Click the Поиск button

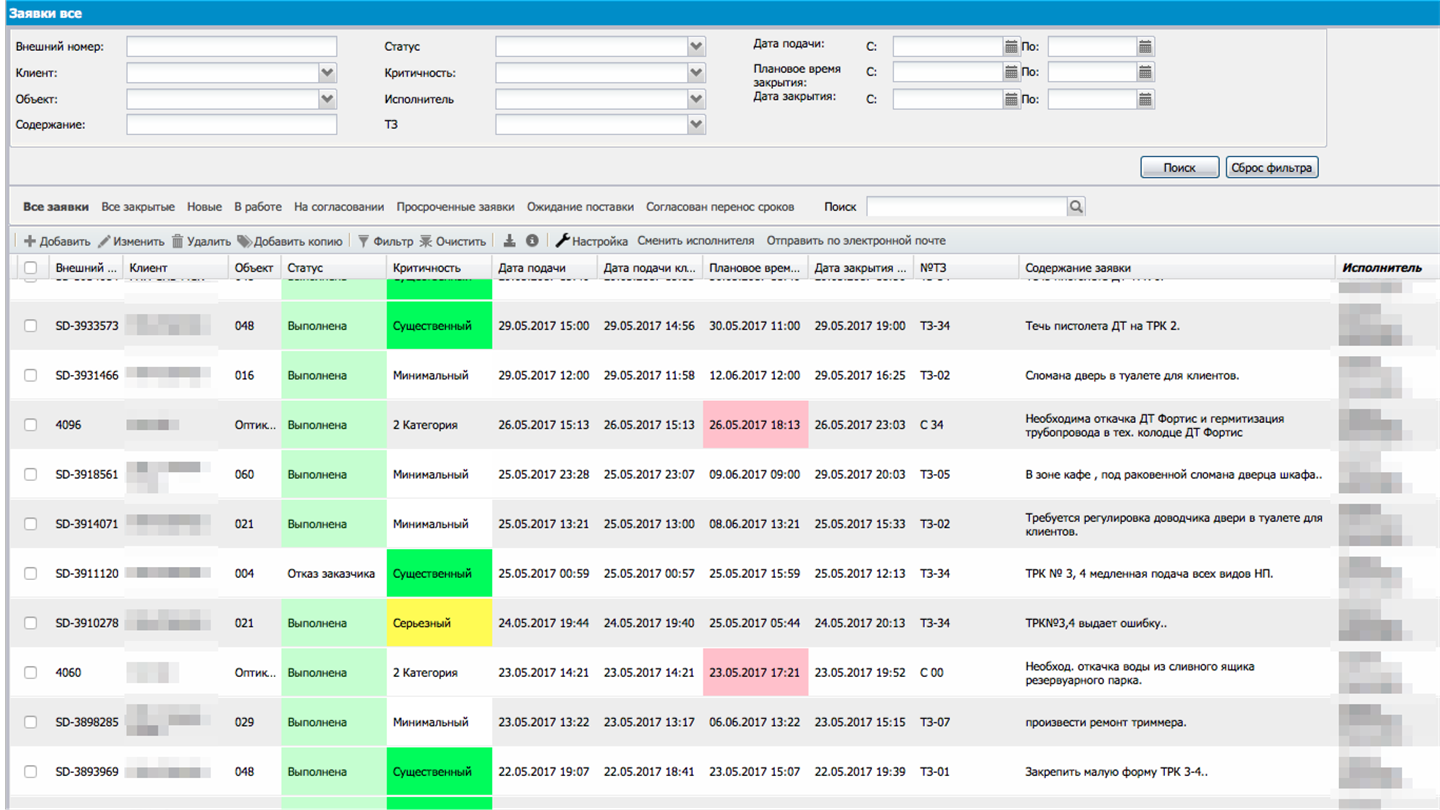tap(1180, 168)
